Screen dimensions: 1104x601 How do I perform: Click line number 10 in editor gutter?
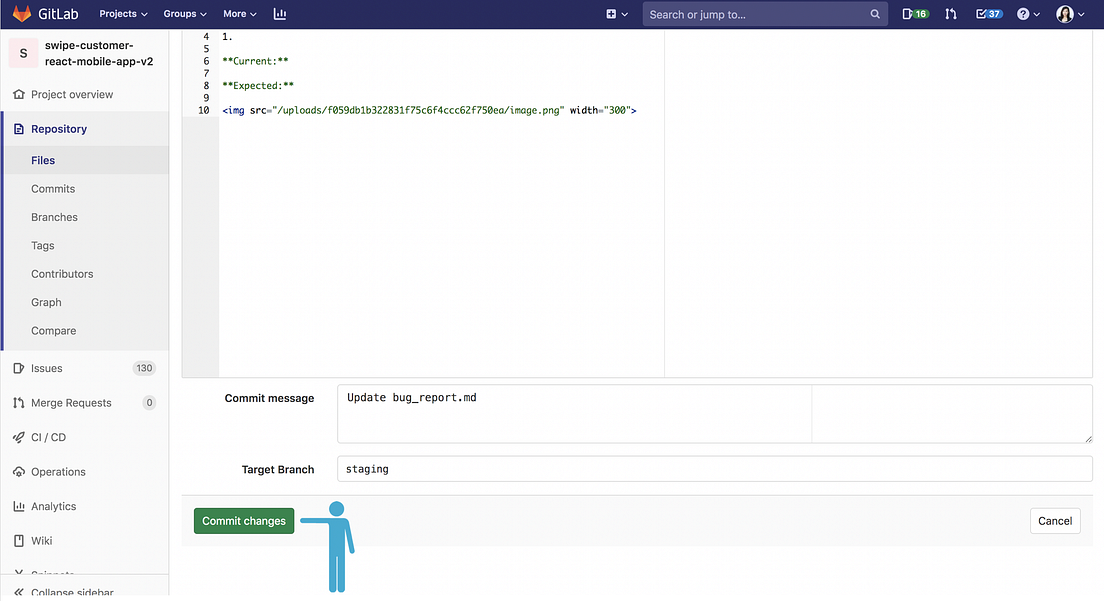(x=203, y=110)
